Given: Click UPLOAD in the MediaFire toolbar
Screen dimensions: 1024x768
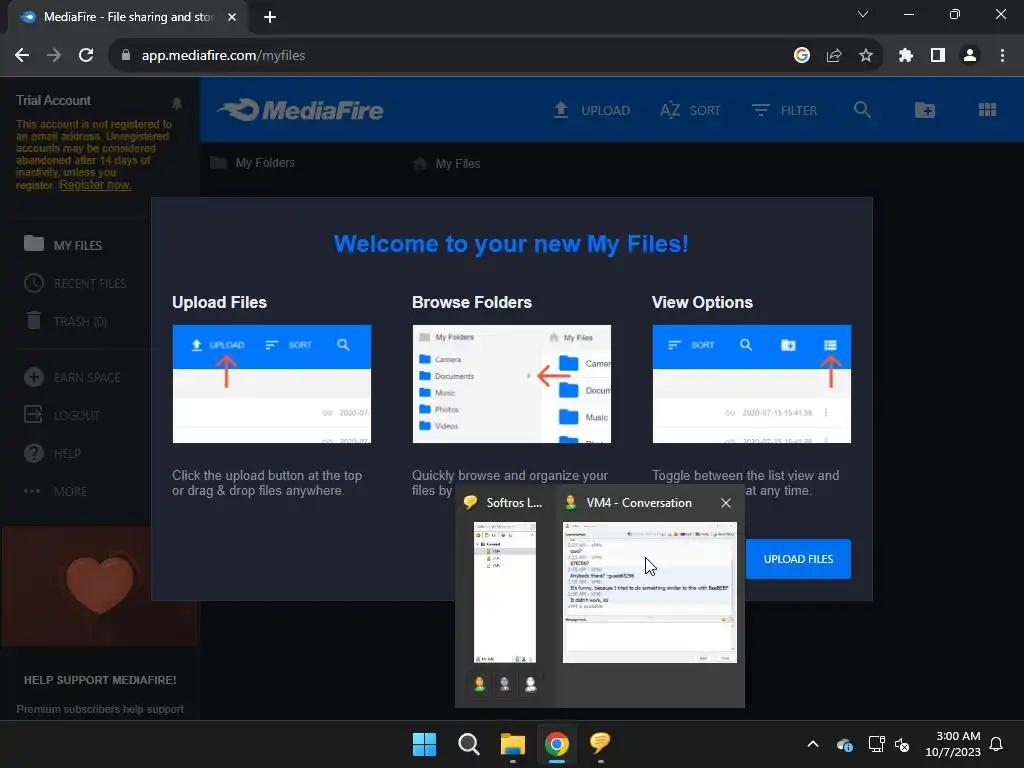Looking at the screenshot, I should pyautogui.click(x=592, y=110).
